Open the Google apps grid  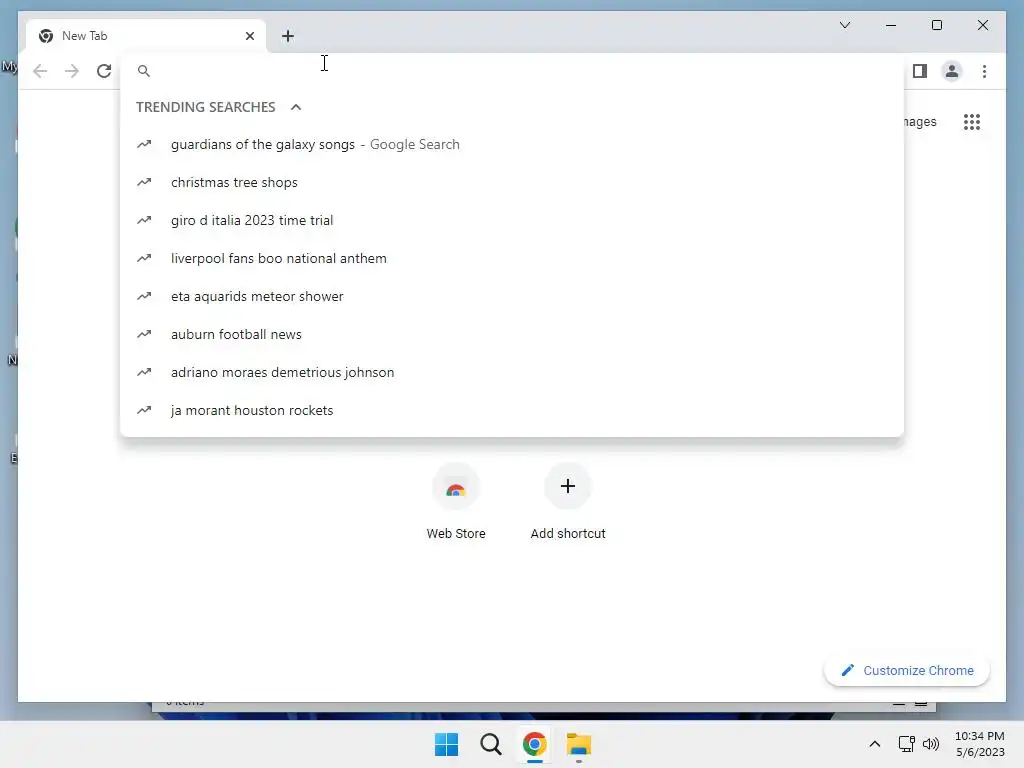[972, 121]
